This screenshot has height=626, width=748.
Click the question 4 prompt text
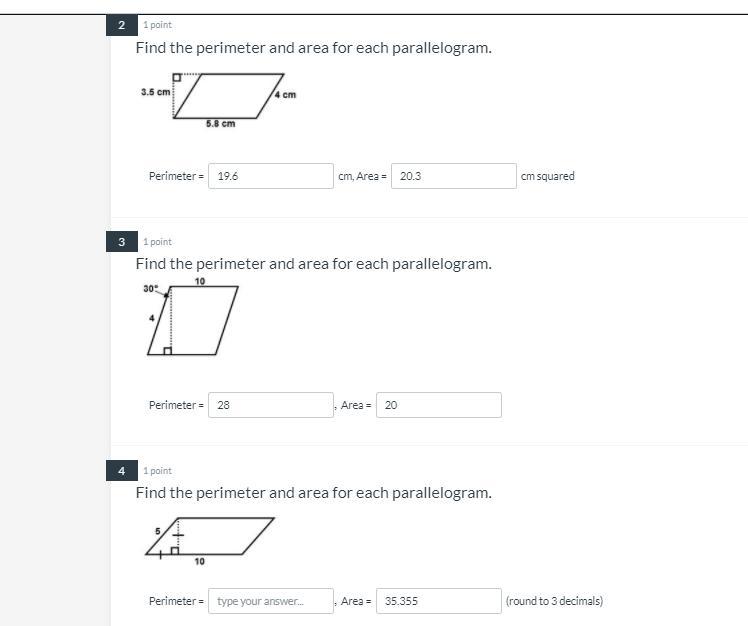pos(313,493)
